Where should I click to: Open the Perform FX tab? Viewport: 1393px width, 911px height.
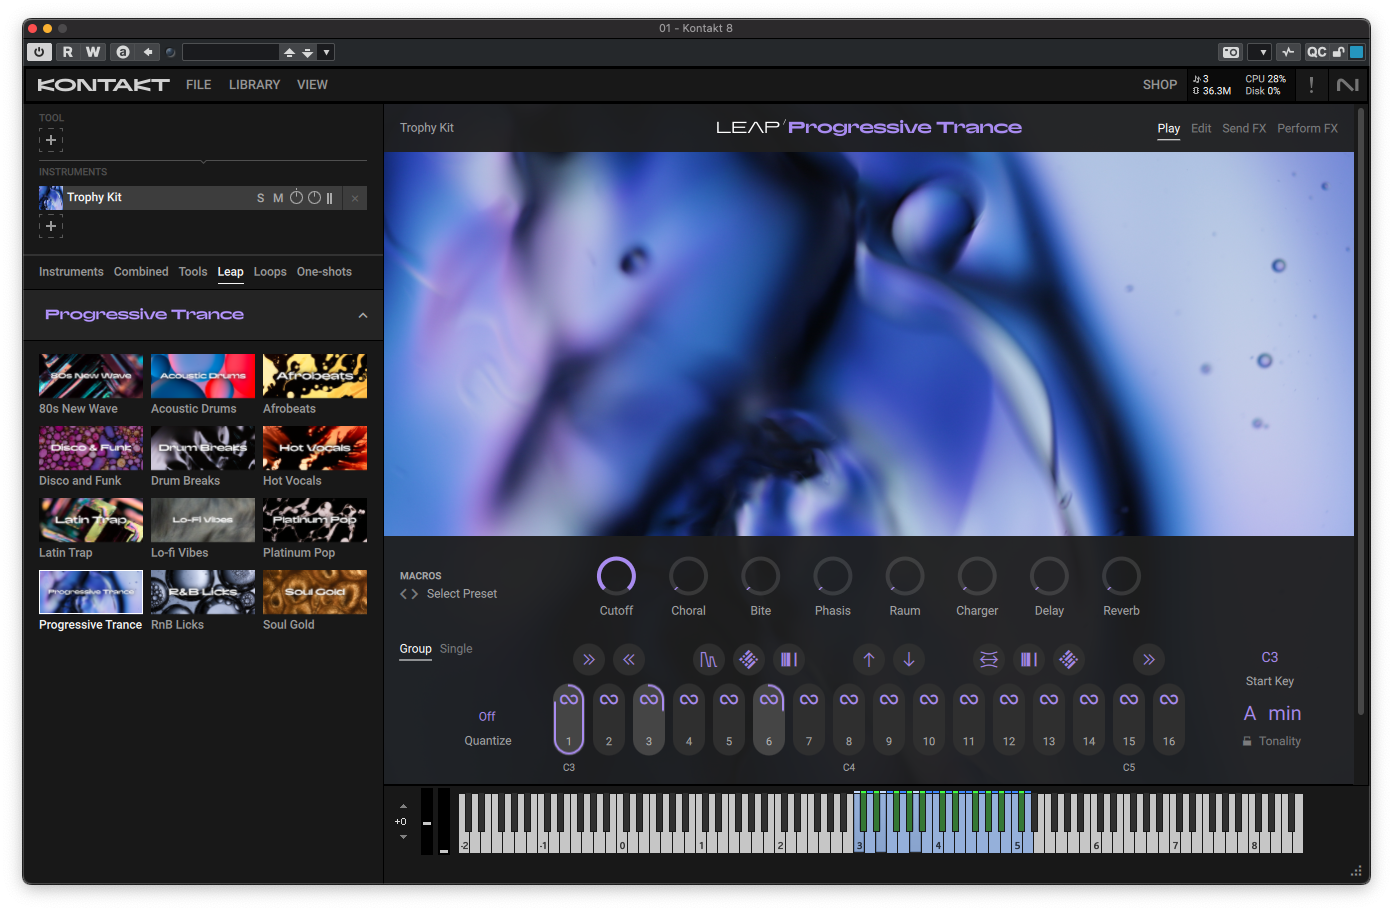1307,128
